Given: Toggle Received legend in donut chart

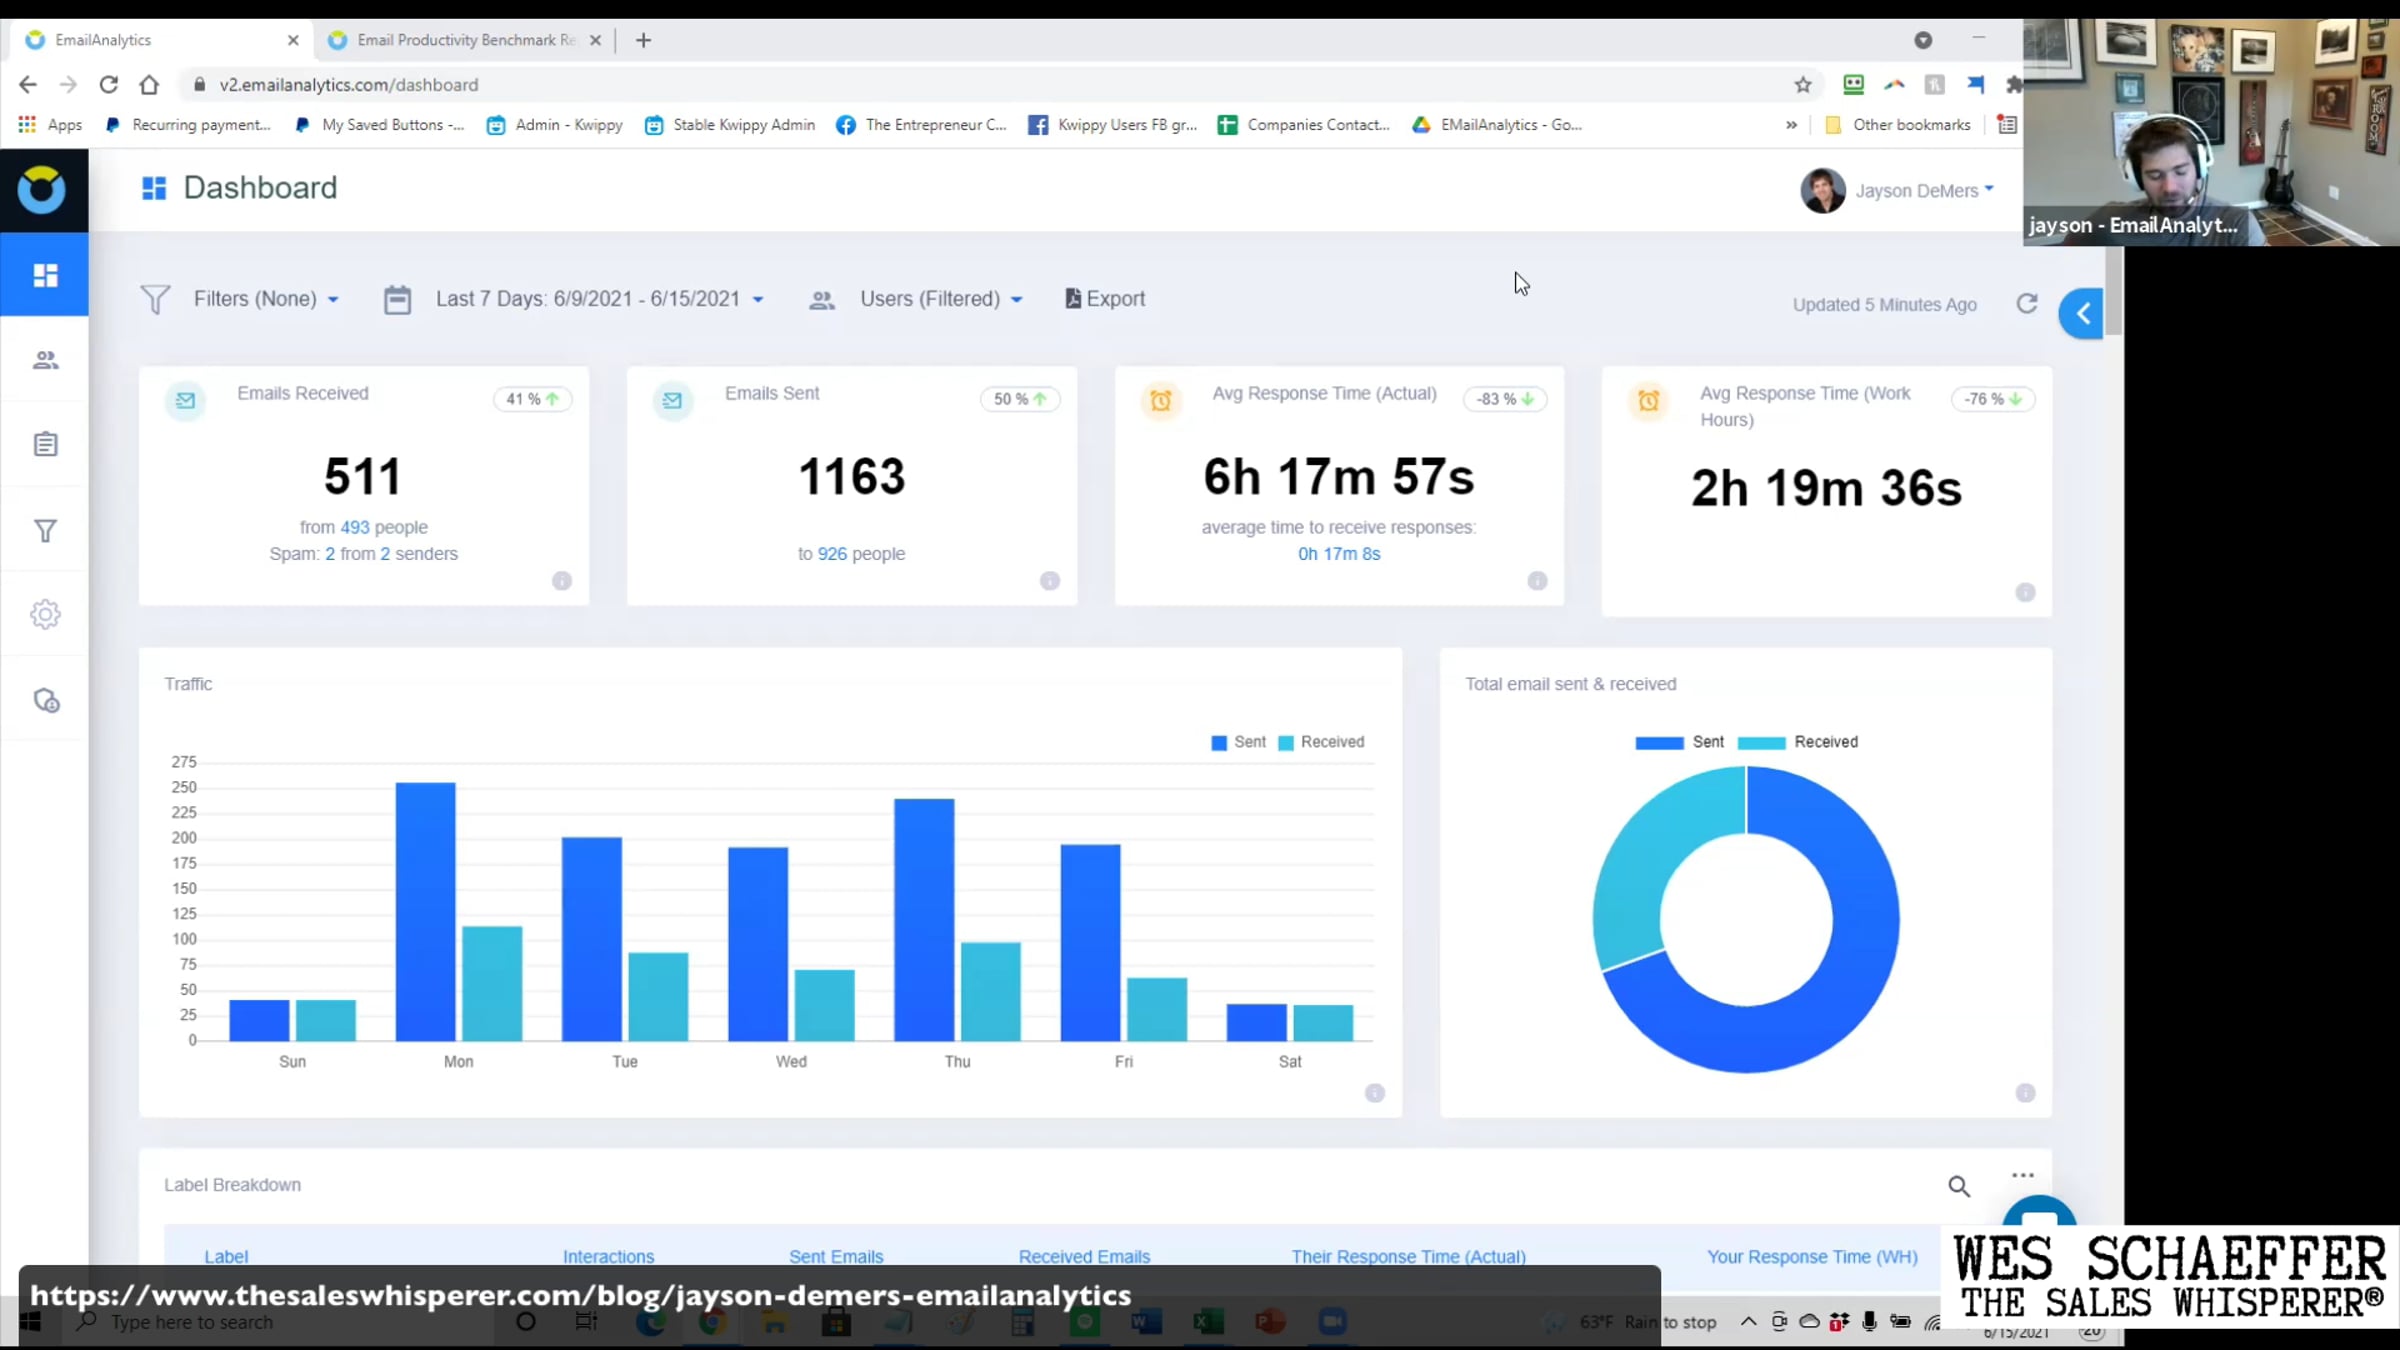Looking at the screenshot, I should pyautogui.click(x=1798, y=742).
